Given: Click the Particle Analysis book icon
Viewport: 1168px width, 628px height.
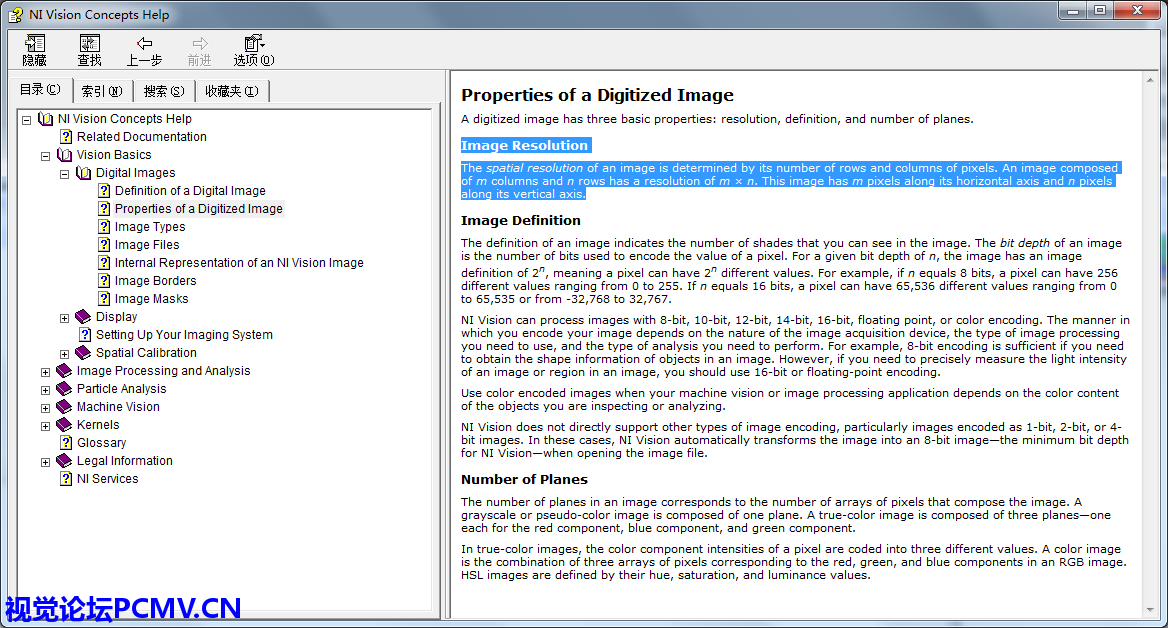Looking at the screenshot, I should click(x=64, y=388).
